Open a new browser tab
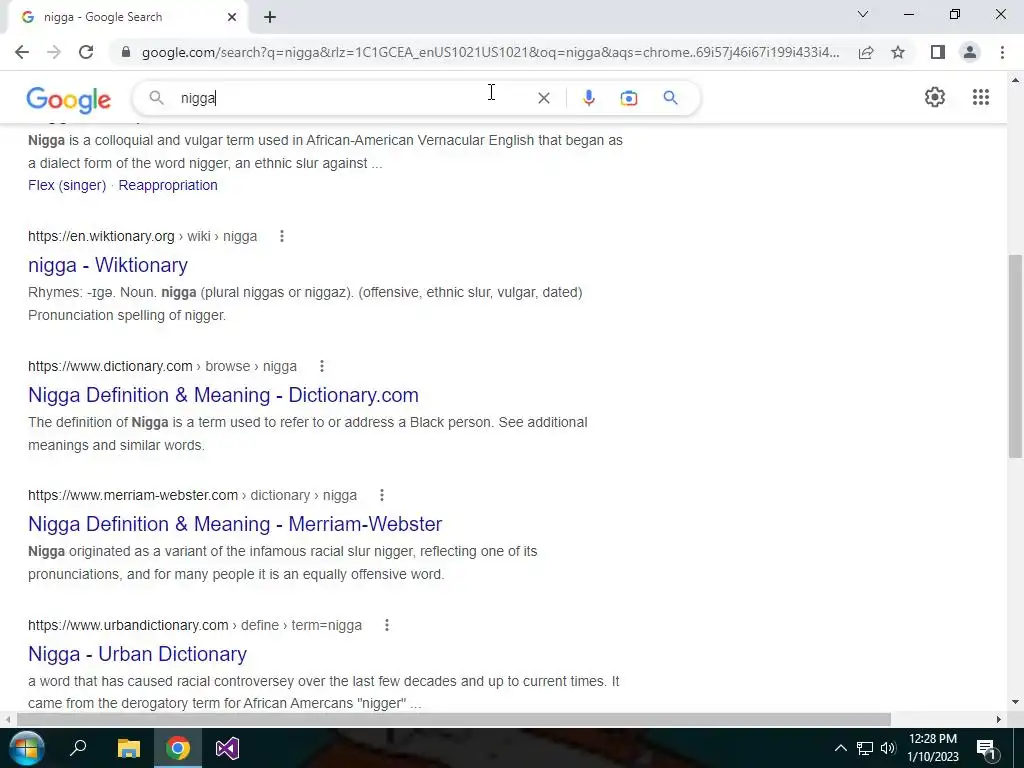Image resolution: width=1024 pixels, height=768 pixels. click(270, 17)
